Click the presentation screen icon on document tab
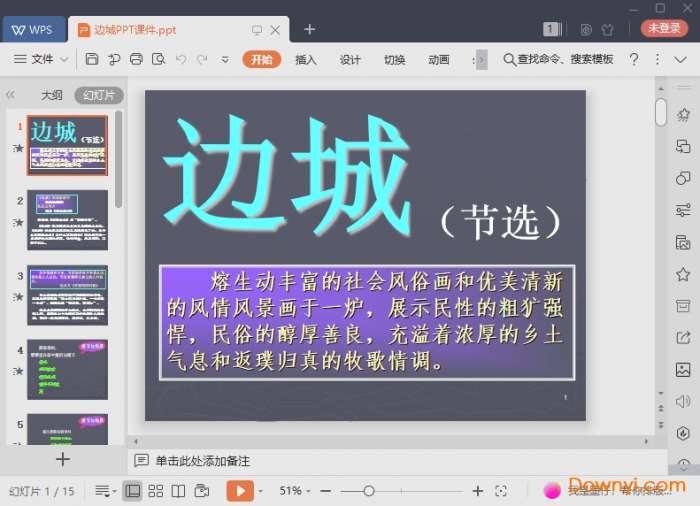Viewport: 700px width, 506px height. pos(257,30)
